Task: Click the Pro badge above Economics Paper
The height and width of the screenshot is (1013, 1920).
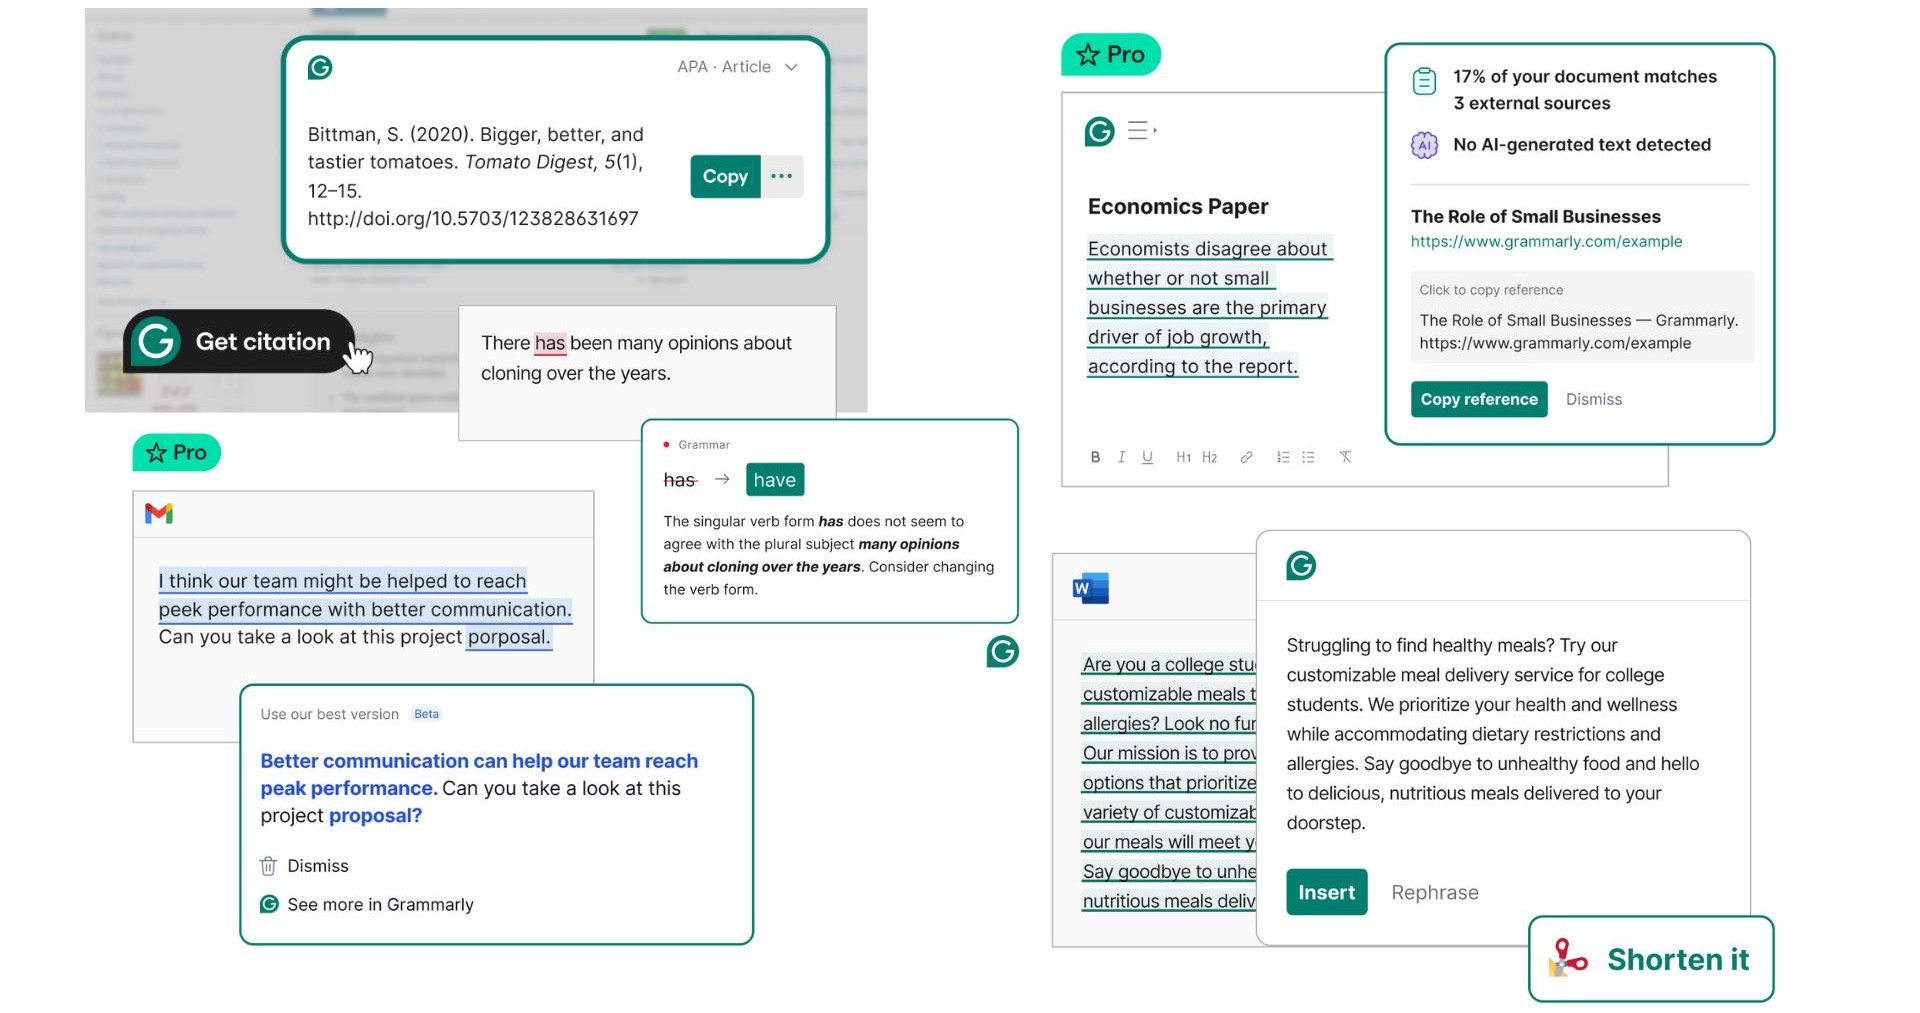Action: tap(1111, 54)
